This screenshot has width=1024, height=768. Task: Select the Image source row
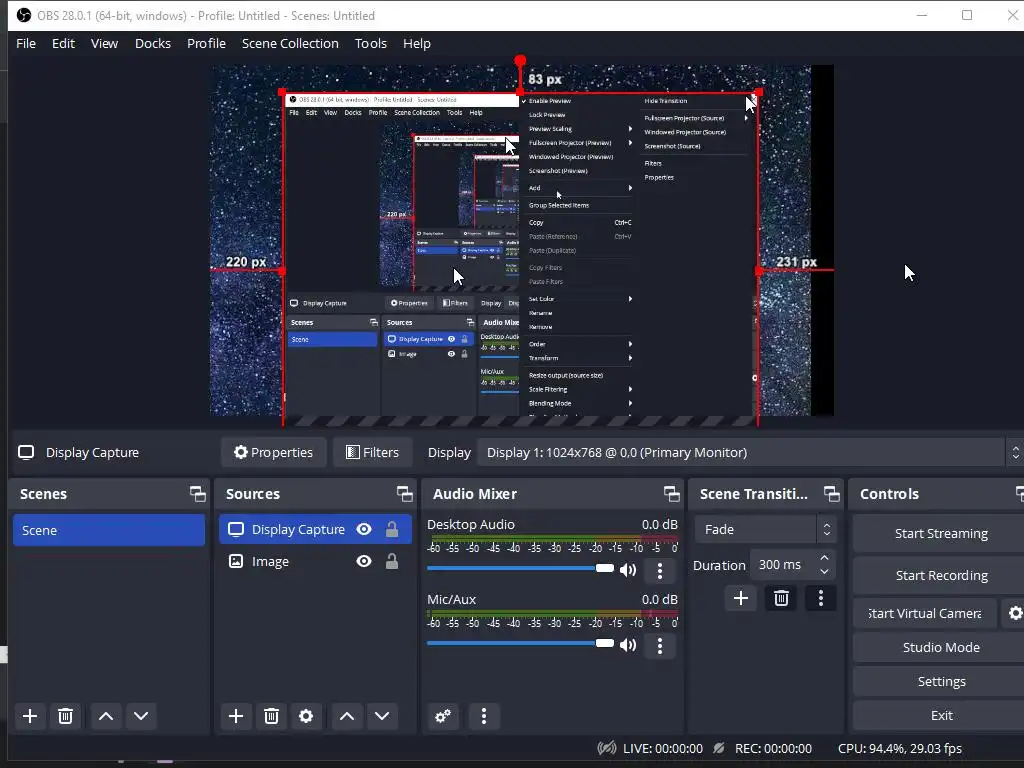click(x=315, y=561)
